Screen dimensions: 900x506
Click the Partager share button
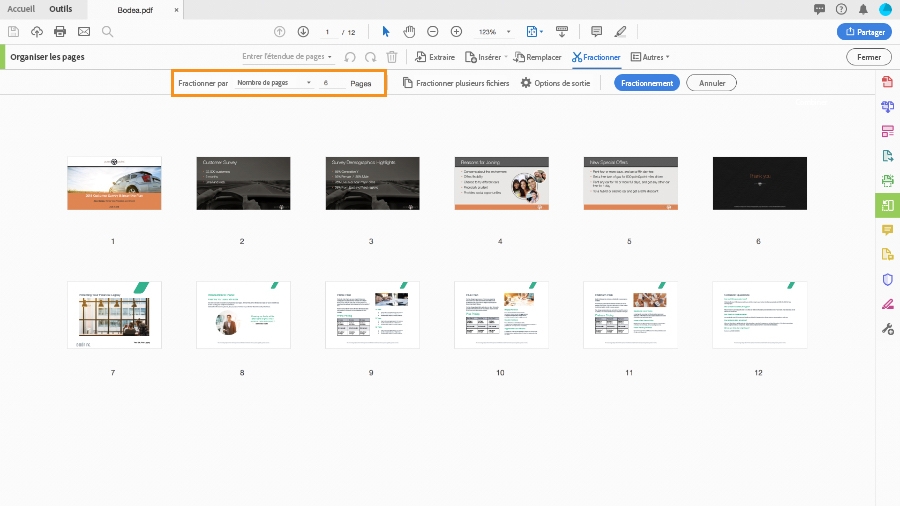[x=864, y=32]
